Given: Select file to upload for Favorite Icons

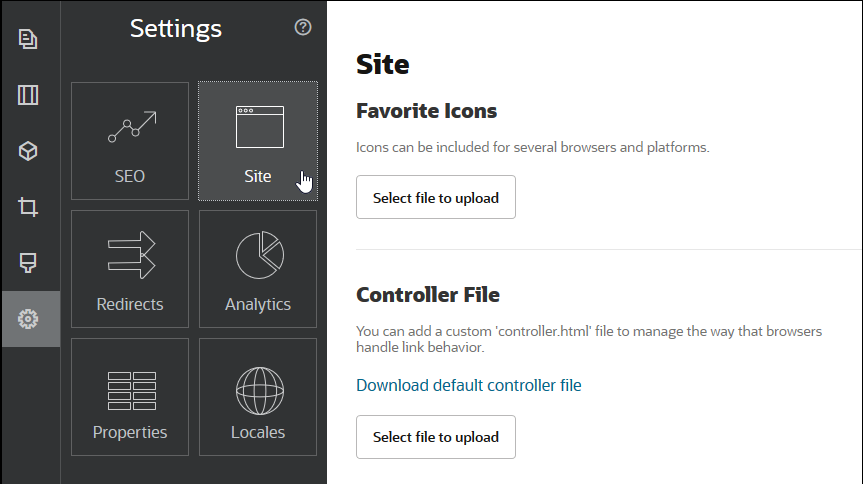Looking at the screenshot, I should [435, 198].
